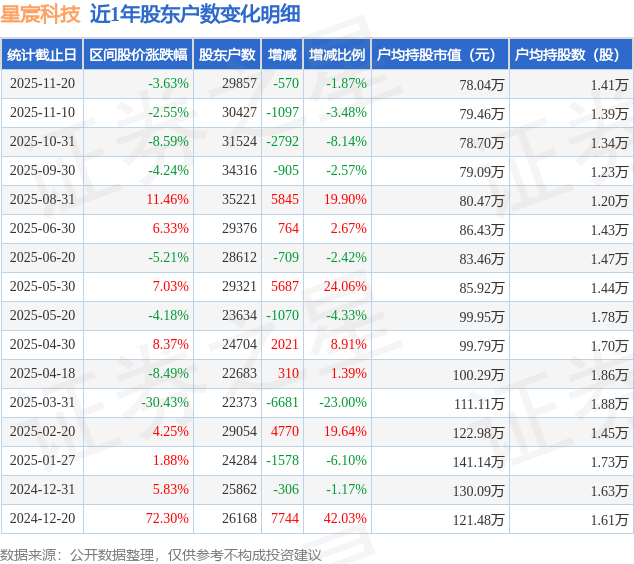Select the 区间股价涨跌幅 column header
The width and height of the screenshot is (634, 564).
point(138,55)
